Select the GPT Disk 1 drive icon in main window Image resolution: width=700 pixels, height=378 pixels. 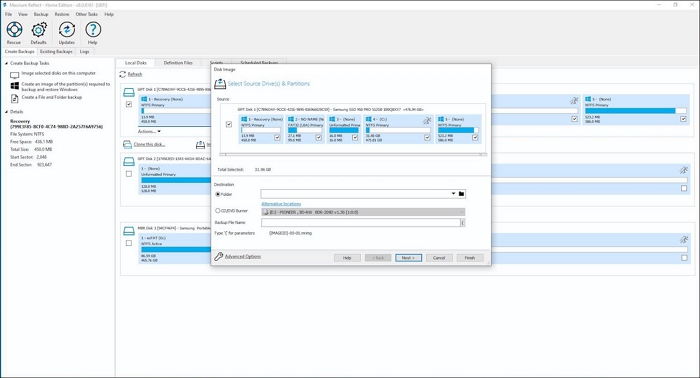click(x=129, y=92)
